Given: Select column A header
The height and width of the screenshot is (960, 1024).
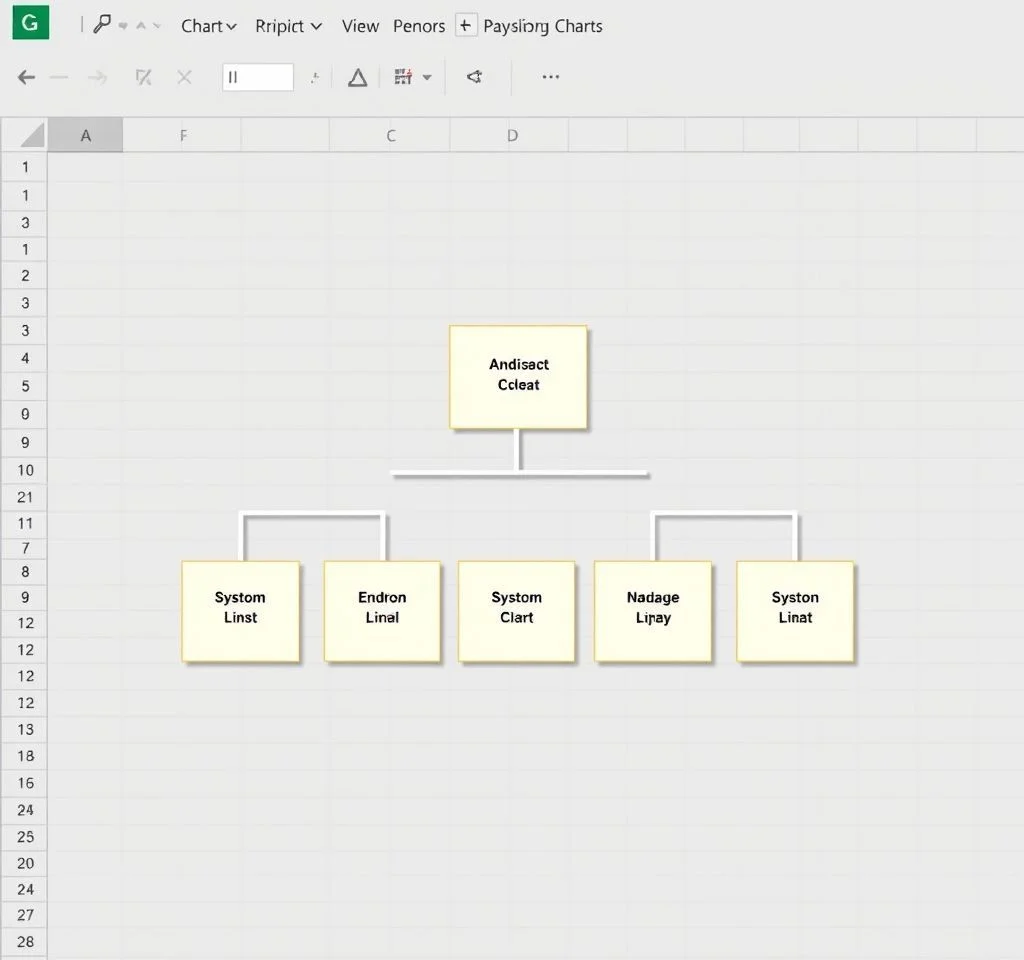Looking at the screenshot, I should (x=86, y=135).
